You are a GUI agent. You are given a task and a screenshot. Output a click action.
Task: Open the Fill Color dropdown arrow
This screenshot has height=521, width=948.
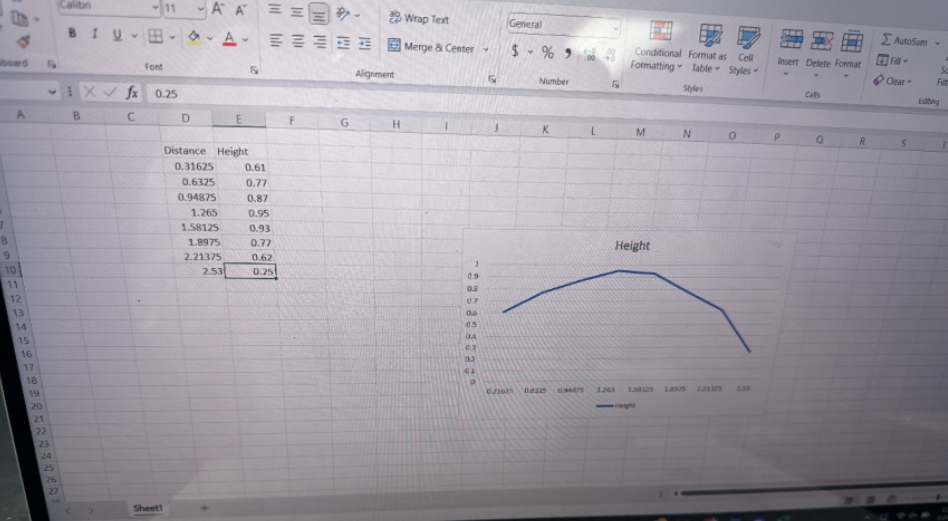pyautogui.click(x=210, y=39)
